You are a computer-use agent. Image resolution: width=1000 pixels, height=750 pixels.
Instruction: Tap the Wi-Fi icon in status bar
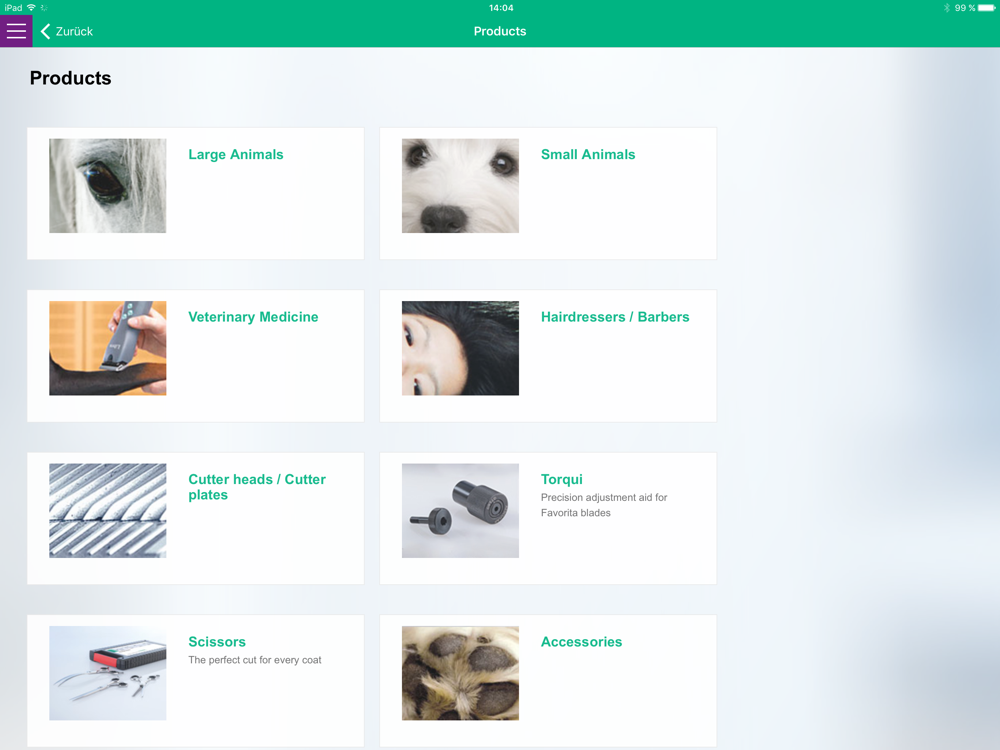(x=31, y=8)
